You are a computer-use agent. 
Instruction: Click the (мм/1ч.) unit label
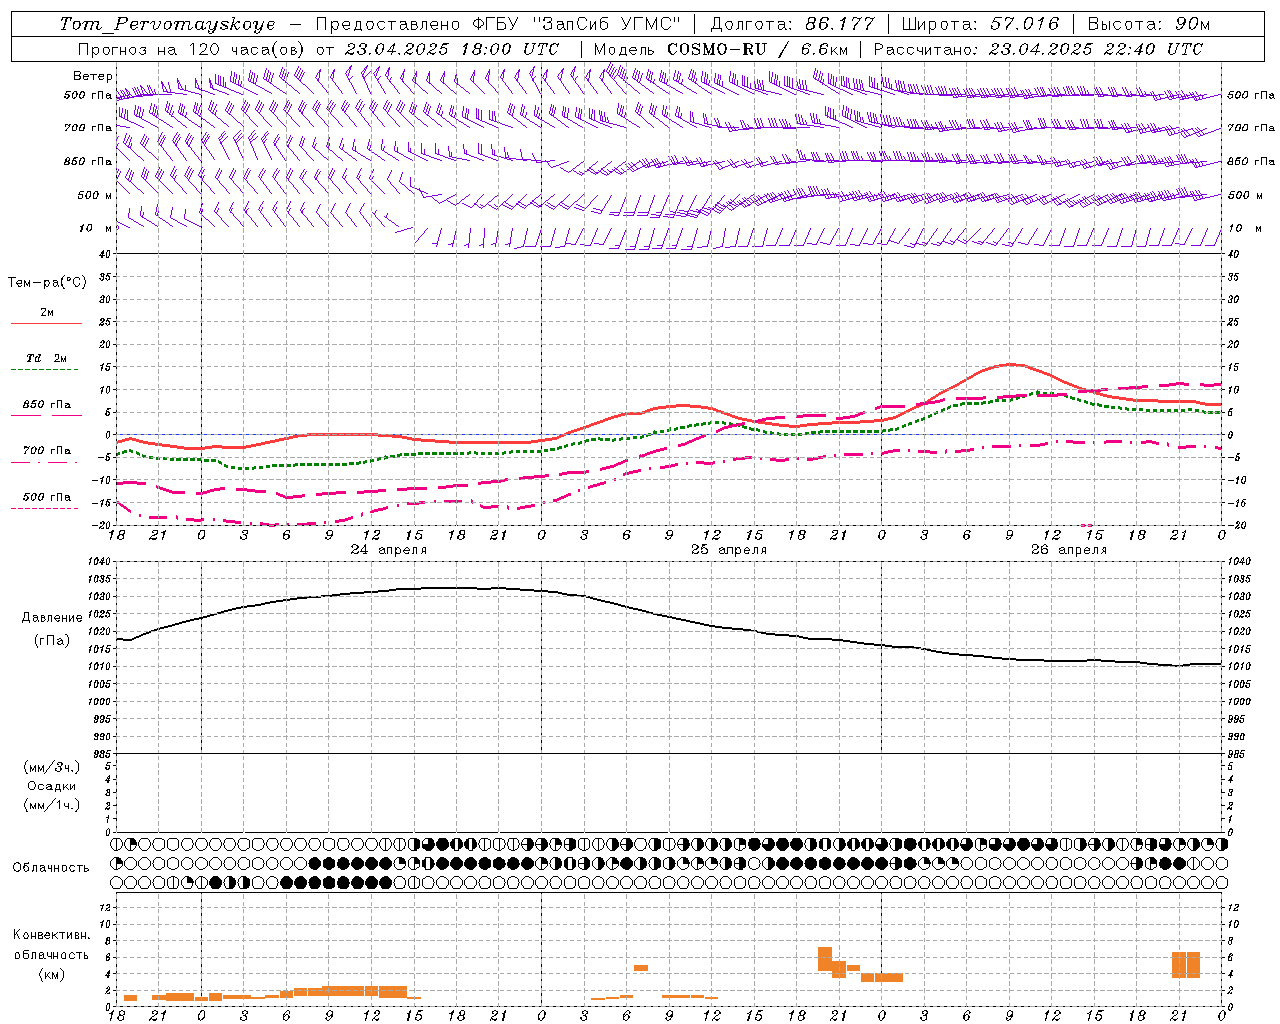click(52, 805)
